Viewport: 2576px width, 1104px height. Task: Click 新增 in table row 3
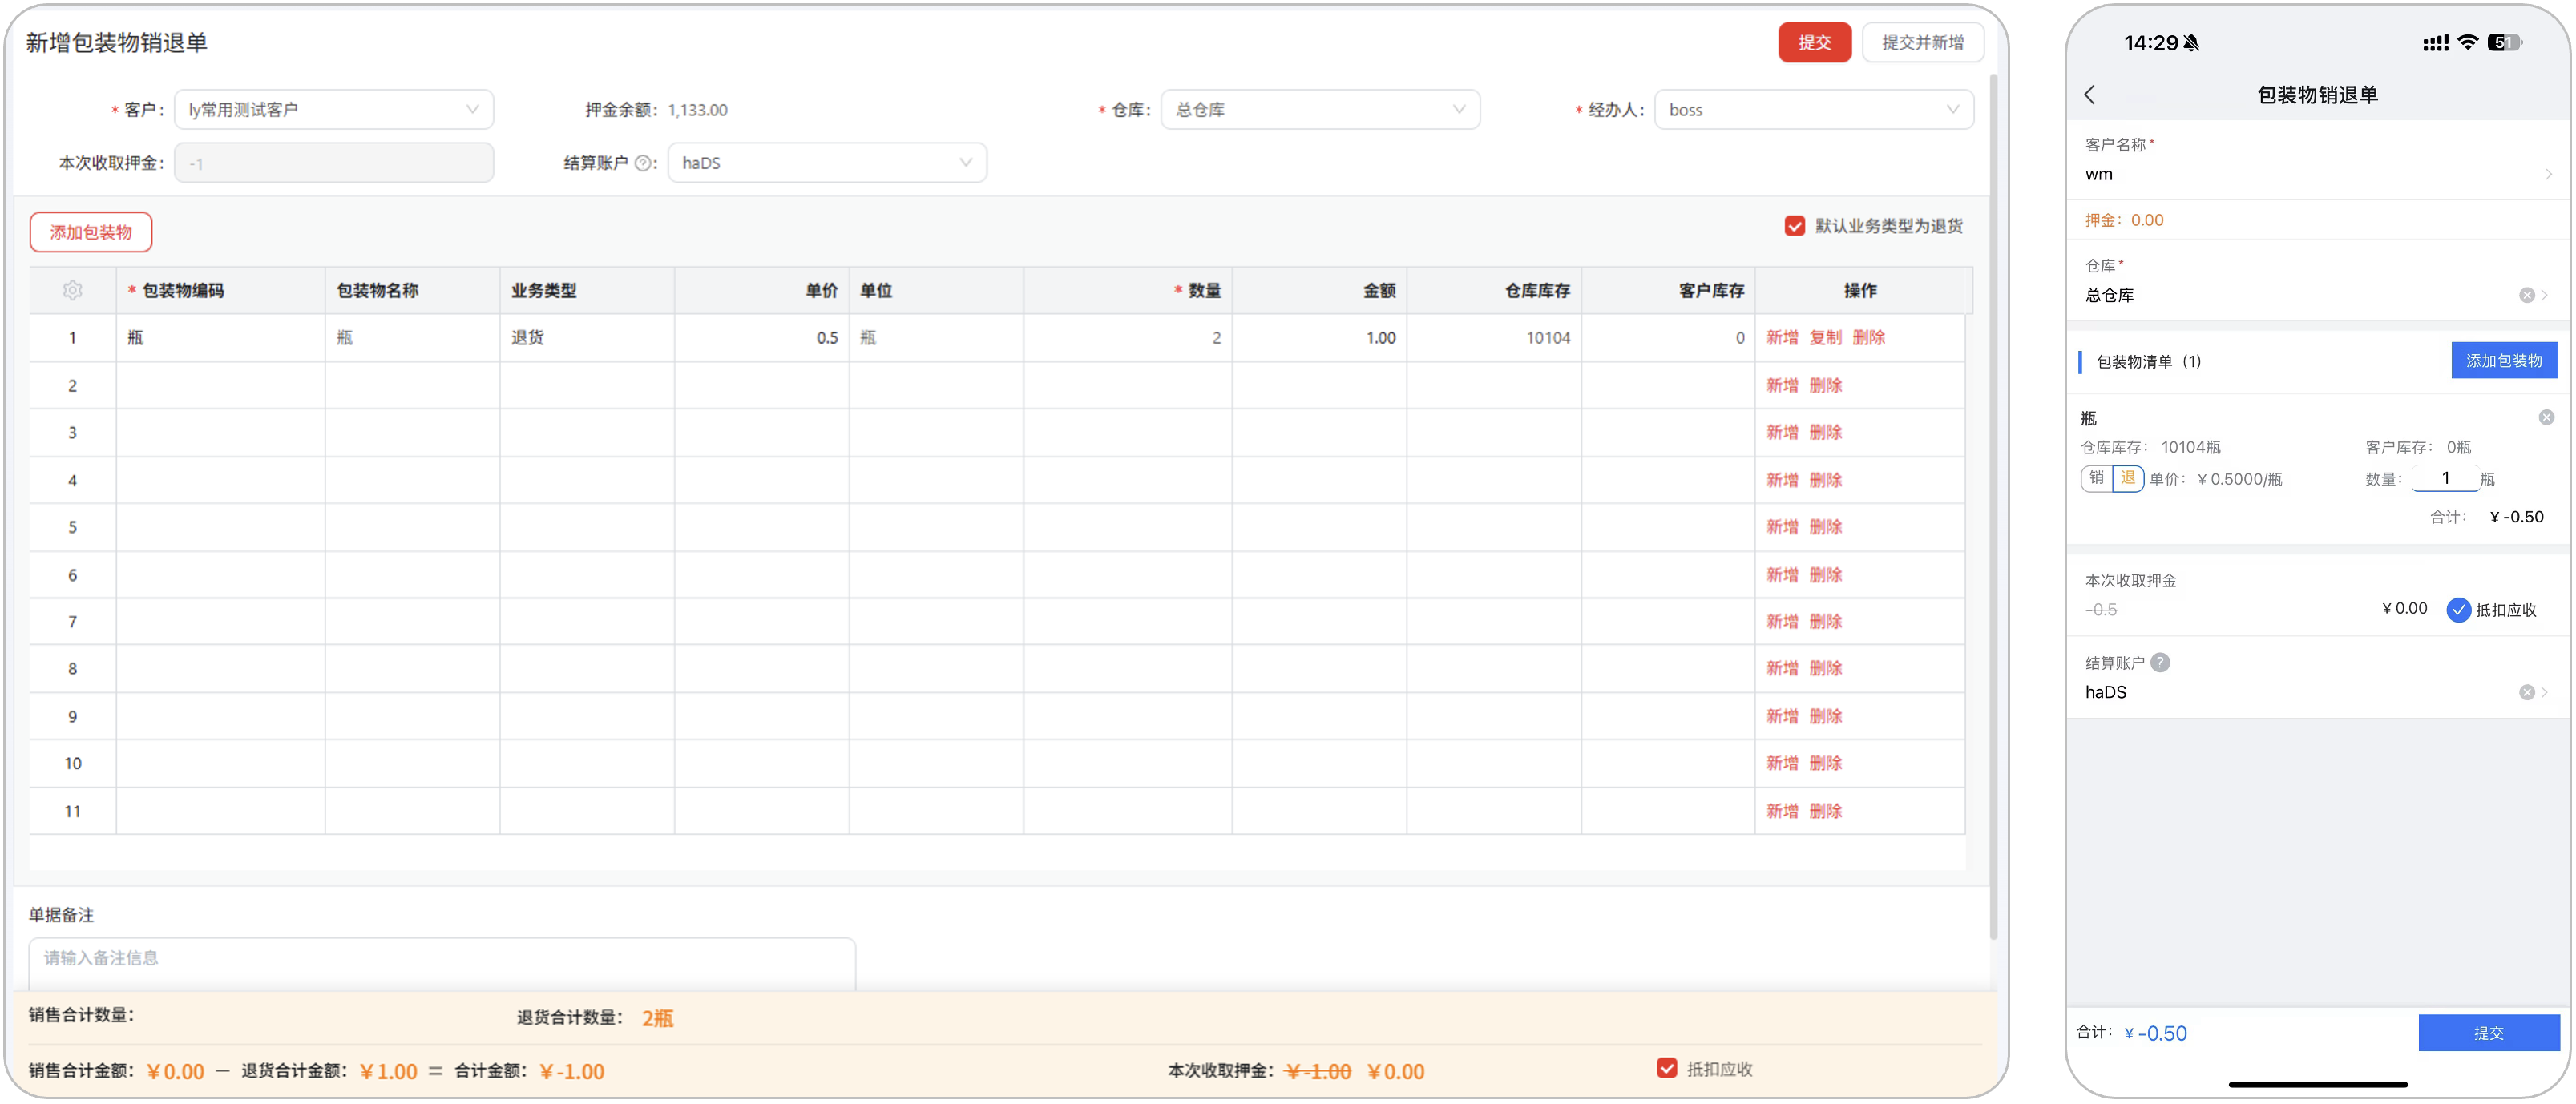[1781, 432]
